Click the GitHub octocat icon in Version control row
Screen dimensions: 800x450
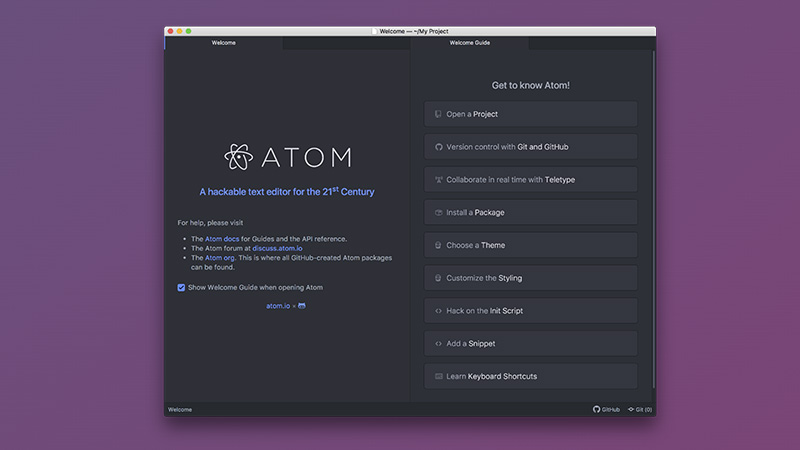tap(438, 147)
